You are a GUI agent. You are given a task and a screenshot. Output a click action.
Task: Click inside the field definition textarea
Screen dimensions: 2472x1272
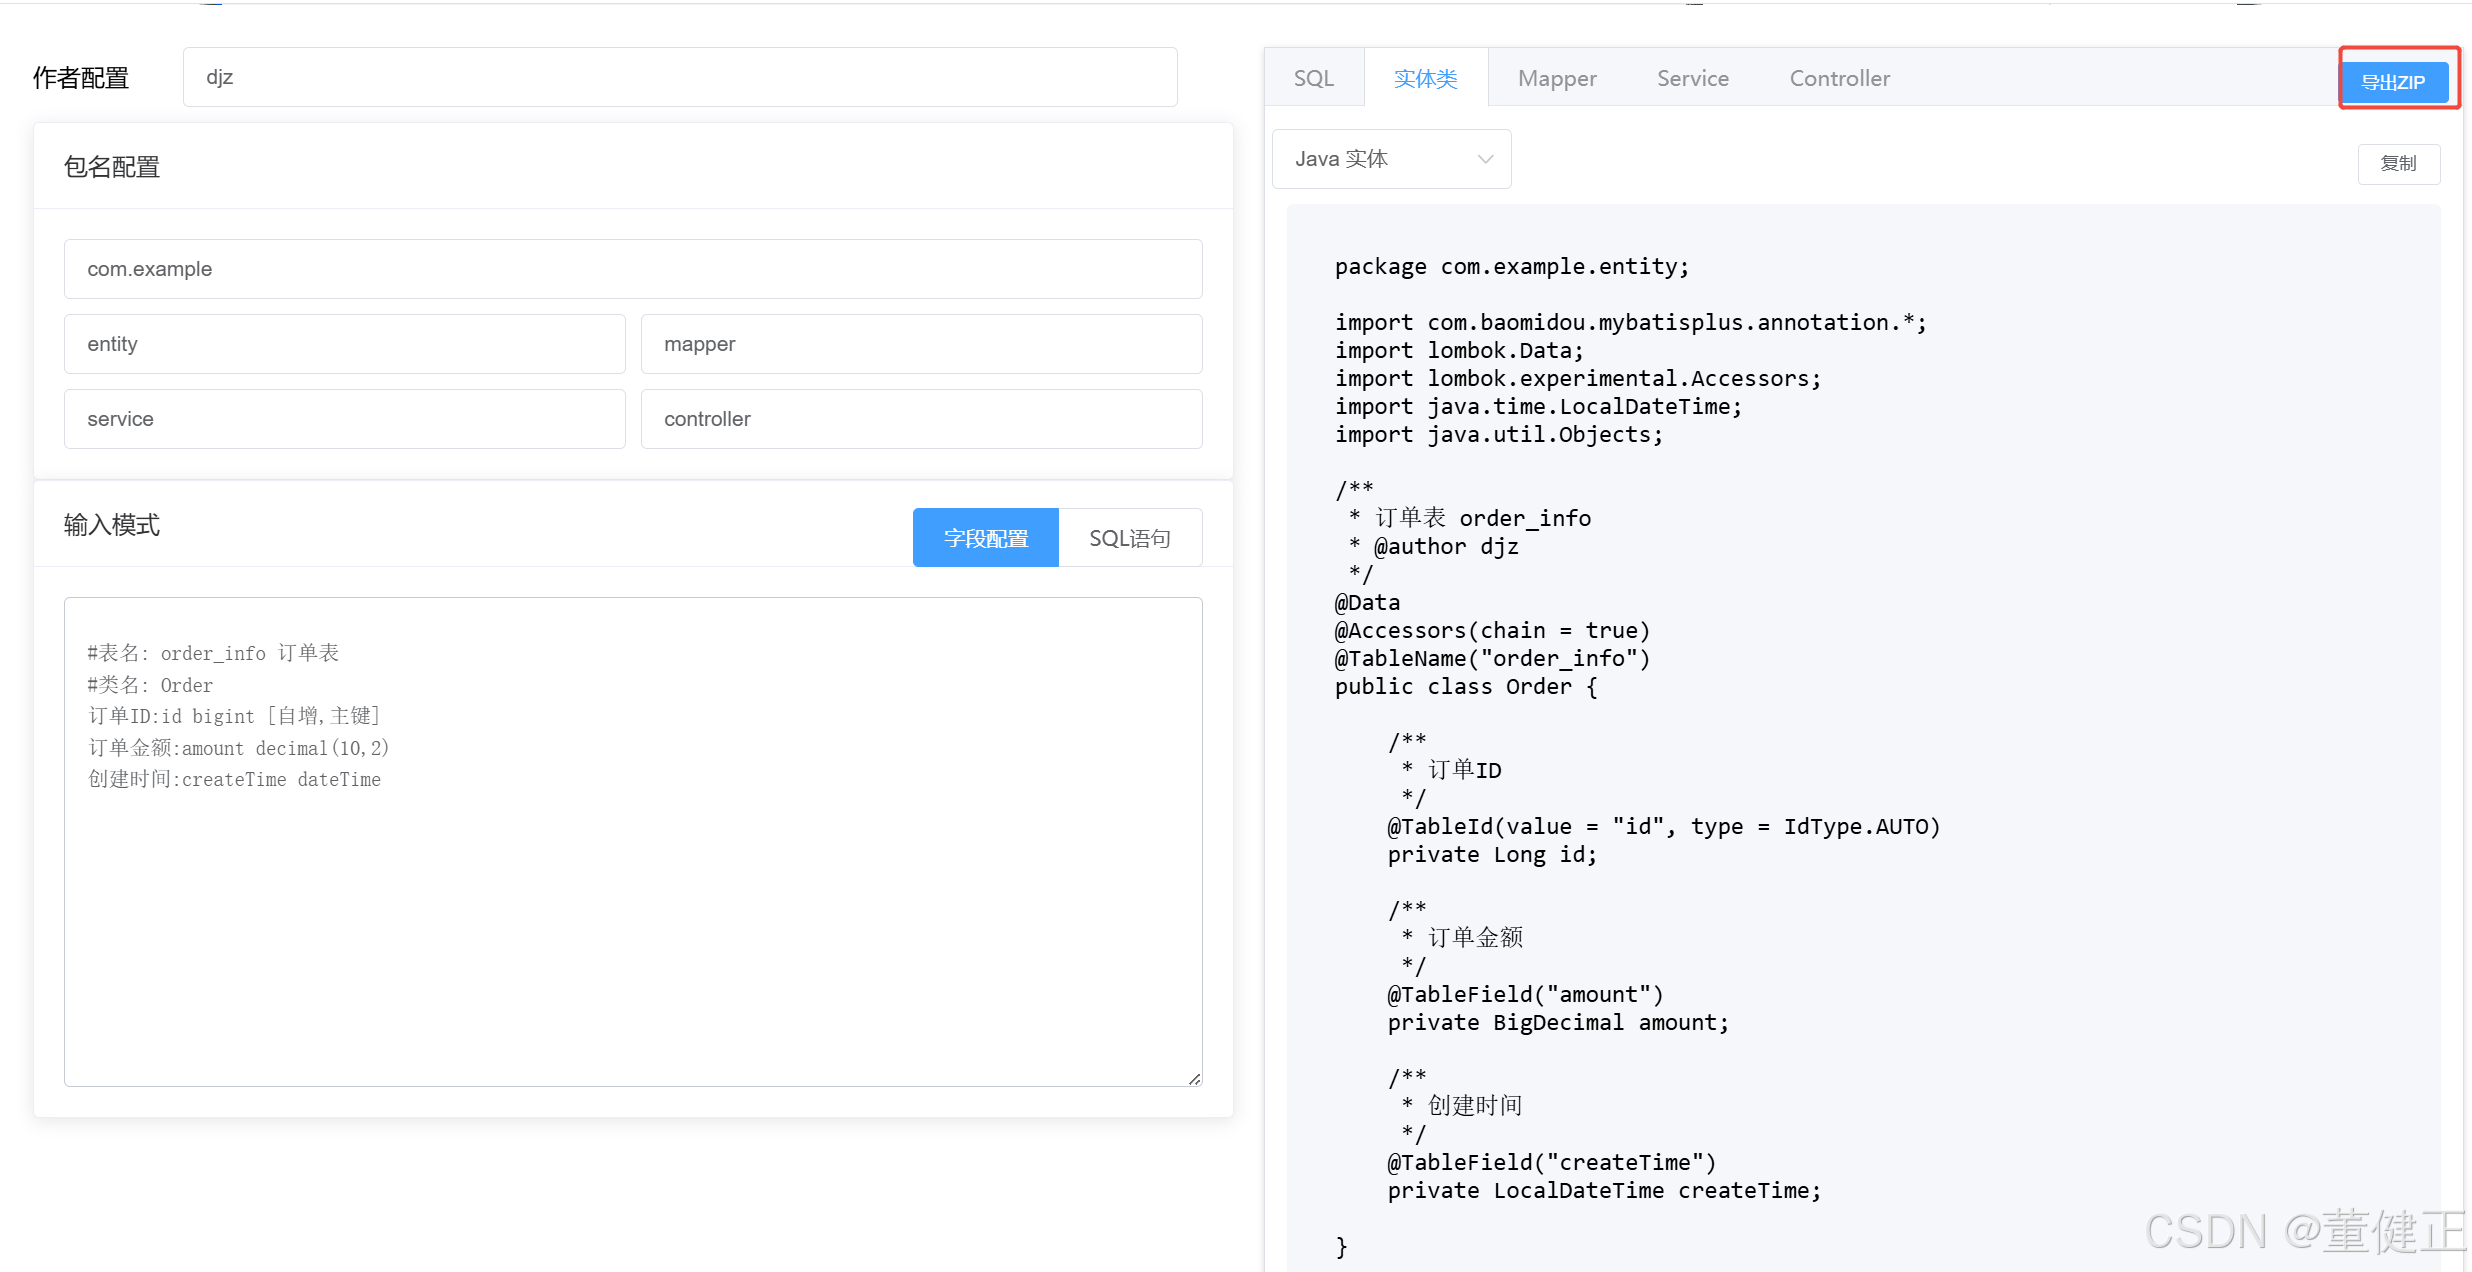coord(633,900)
